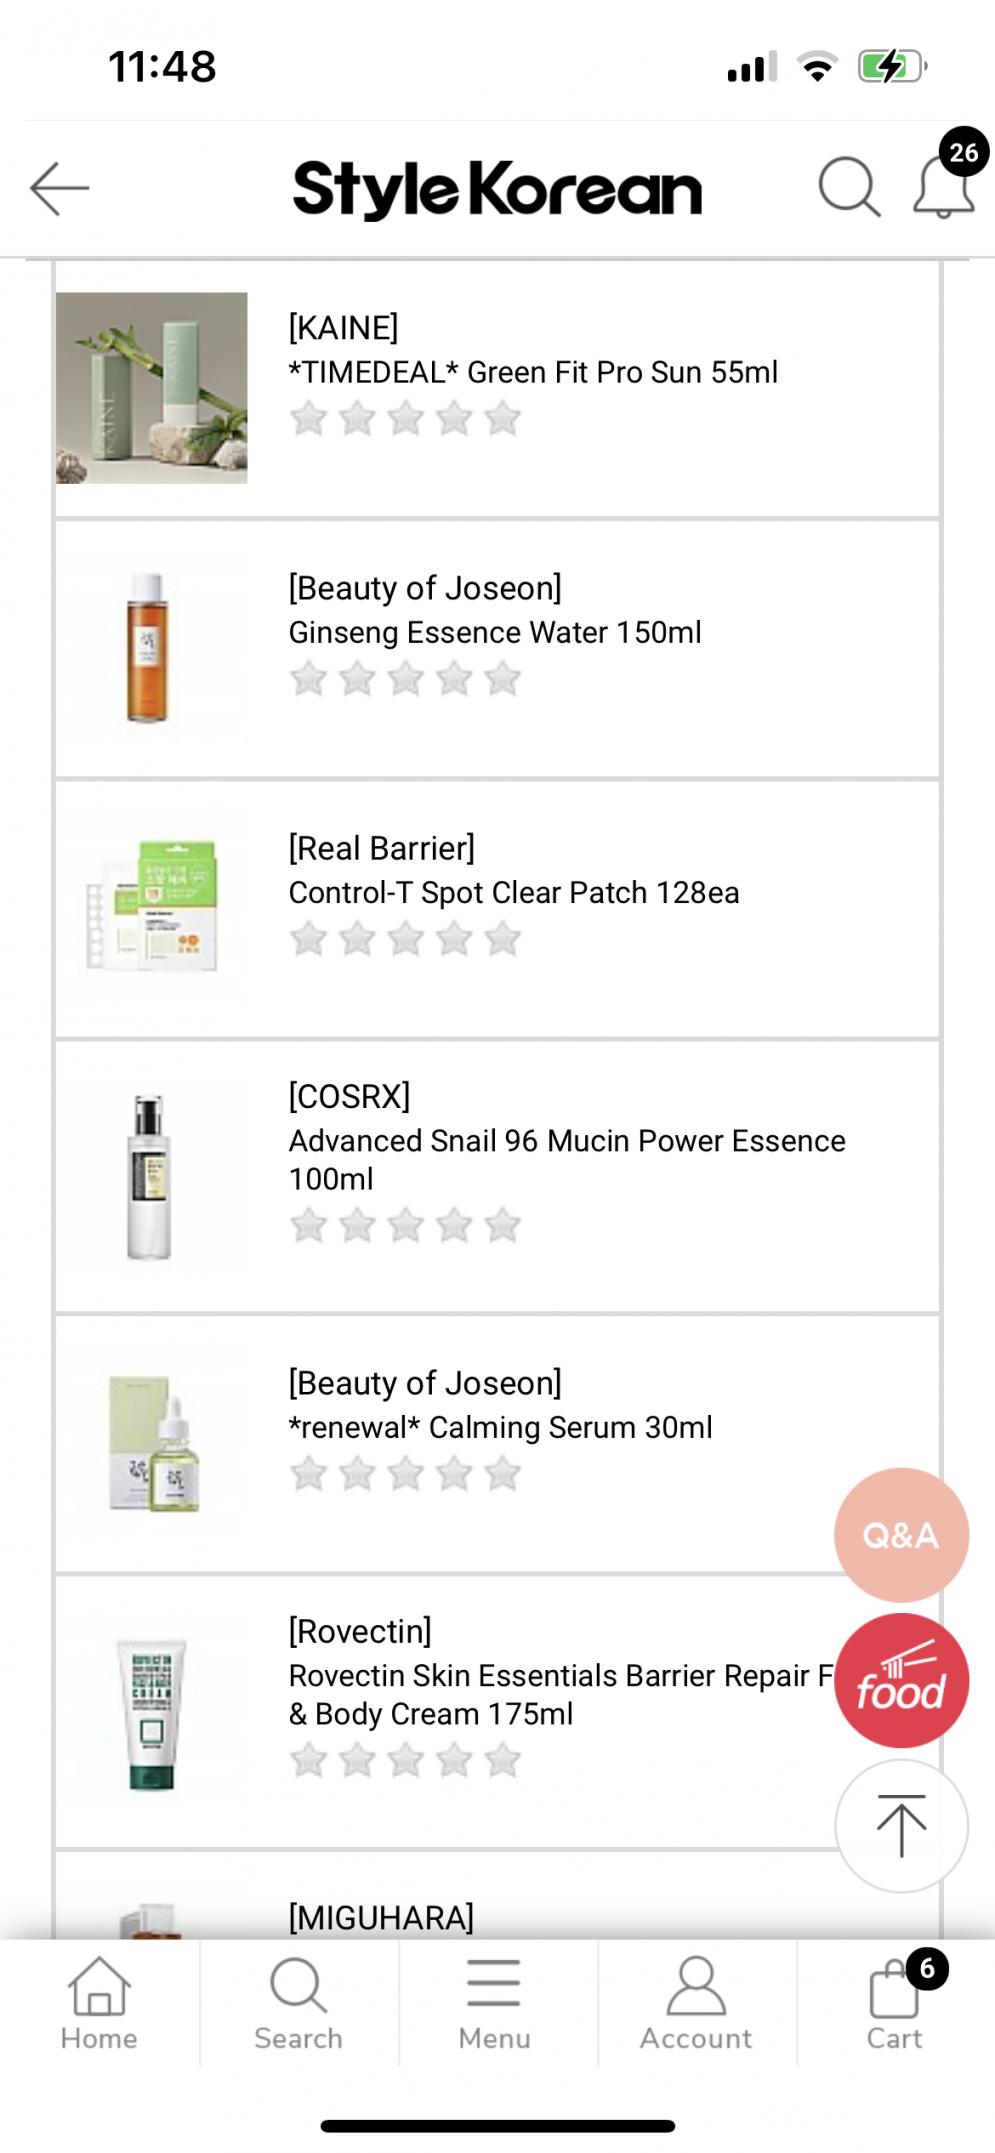
Task: Open Control-T Spot Clear Patch listing
Action: click(x=514, y=892)
